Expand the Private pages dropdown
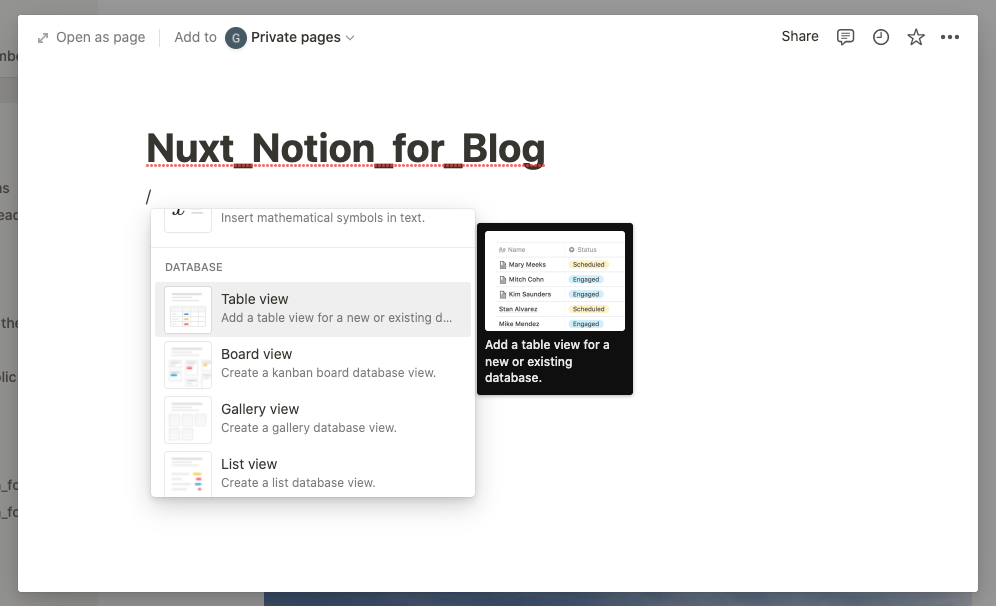This screenshot has width=996, height=606. tap(302, 37)
